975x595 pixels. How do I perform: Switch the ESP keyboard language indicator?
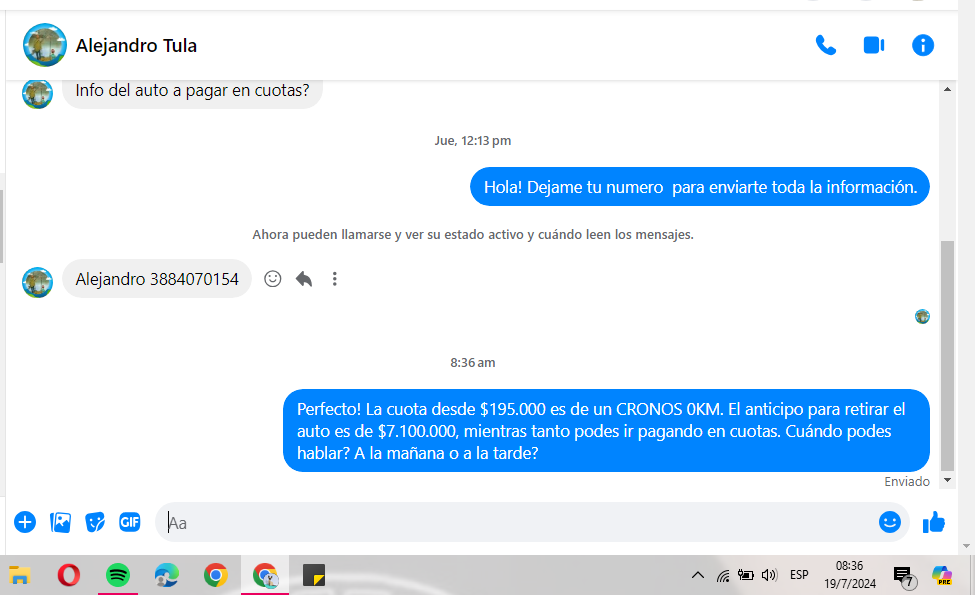click(799, 575)
